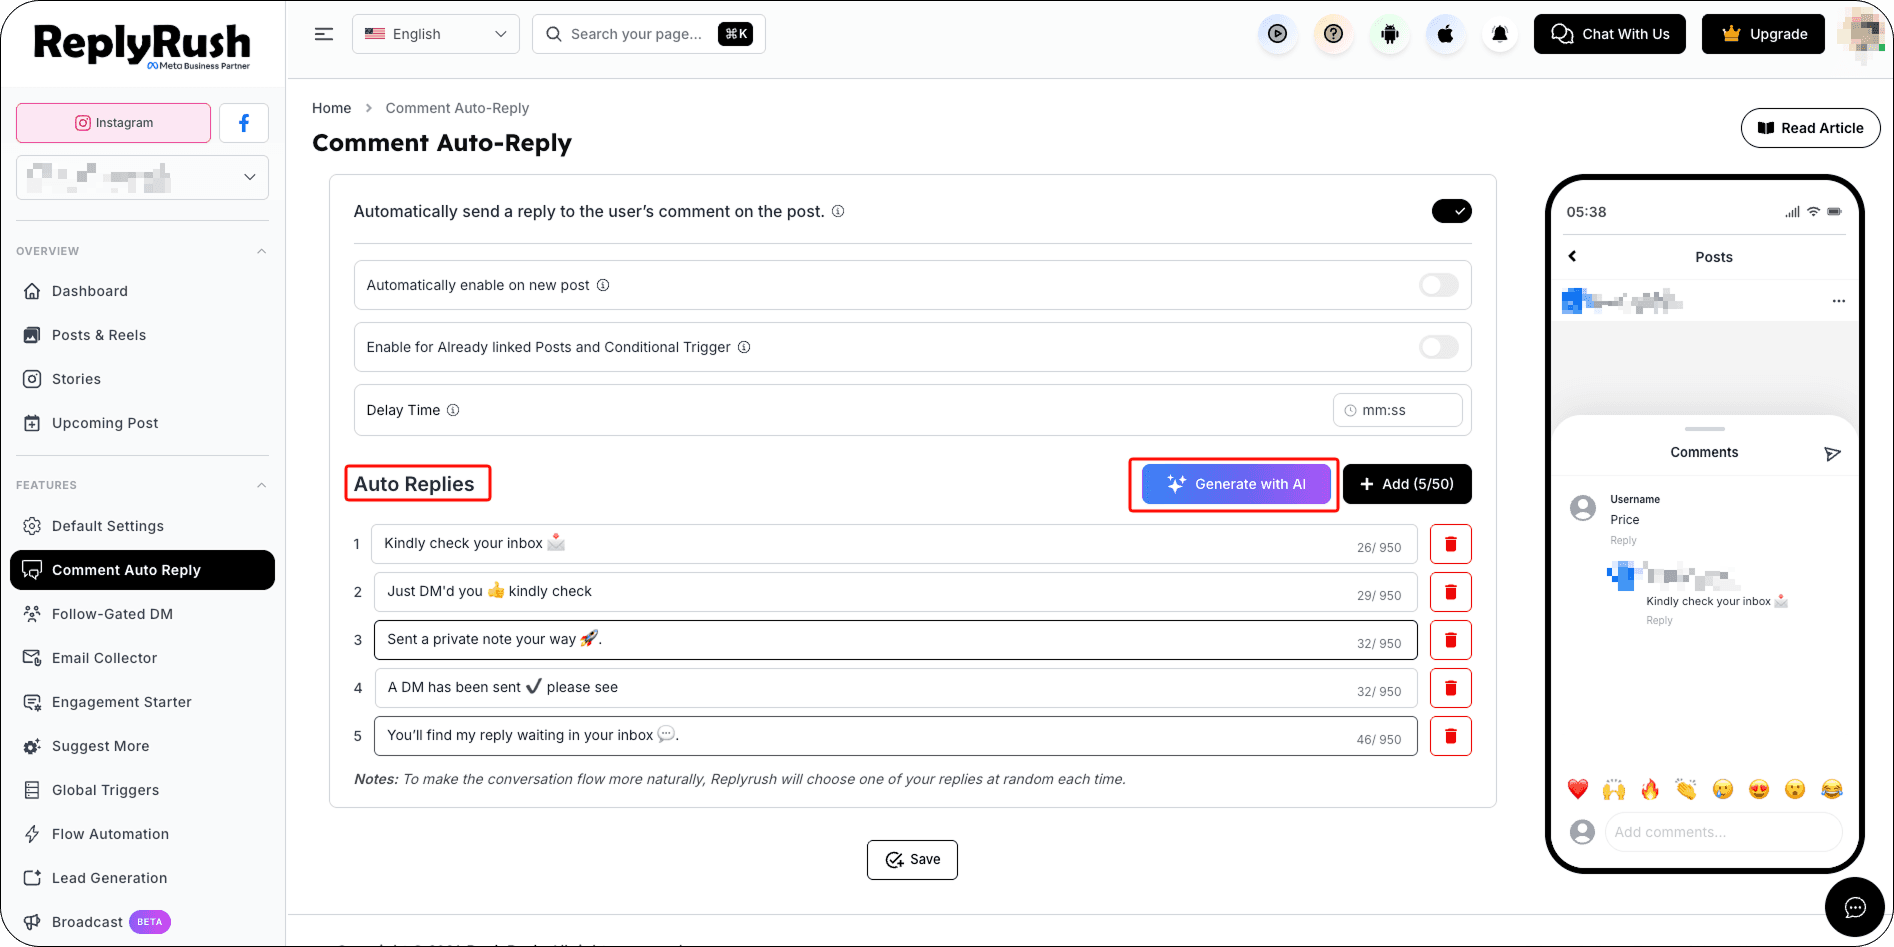Open the Read Article button
Screen dimensions: 1894x947
1811,128
